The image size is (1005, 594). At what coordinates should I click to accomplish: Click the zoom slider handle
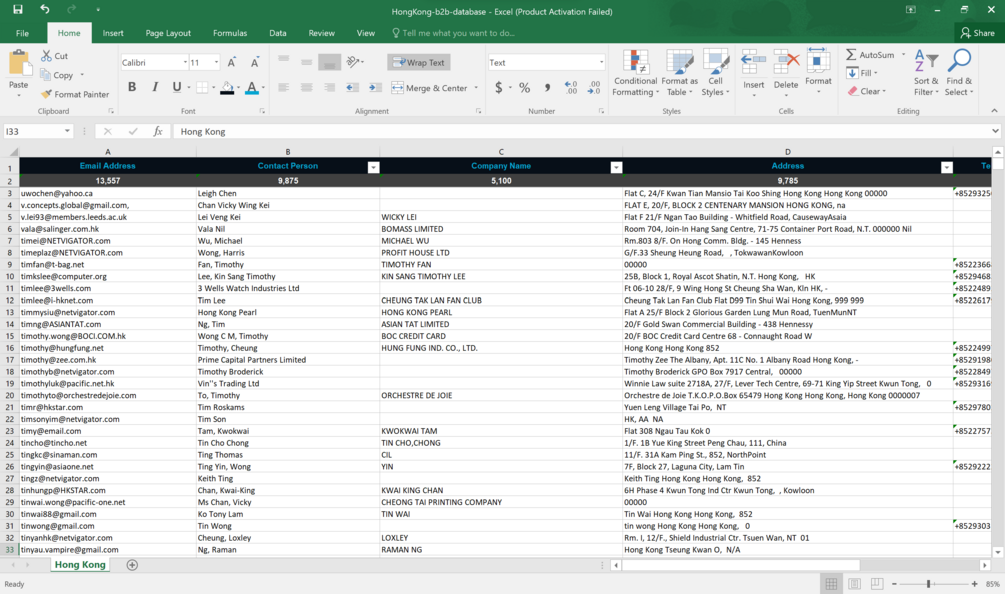coord(928,584)
